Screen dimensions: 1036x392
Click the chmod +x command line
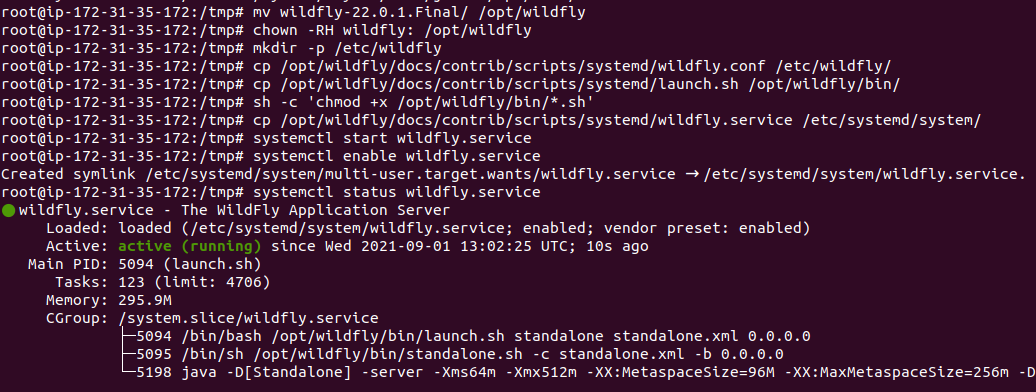click(424, 103)
